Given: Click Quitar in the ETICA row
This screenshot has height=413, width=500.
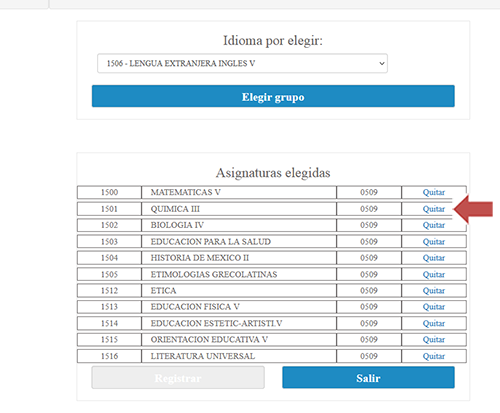Looking at the screenshot, I should 434,291.
